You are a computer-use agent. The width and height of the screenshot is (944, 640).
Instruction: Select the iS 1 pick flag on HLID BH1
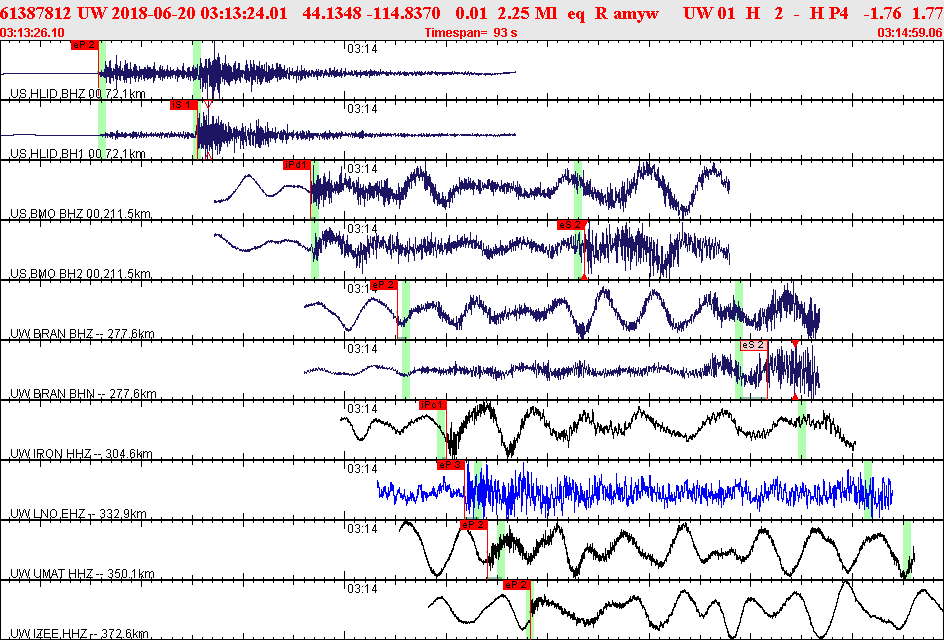coord(183,105)
